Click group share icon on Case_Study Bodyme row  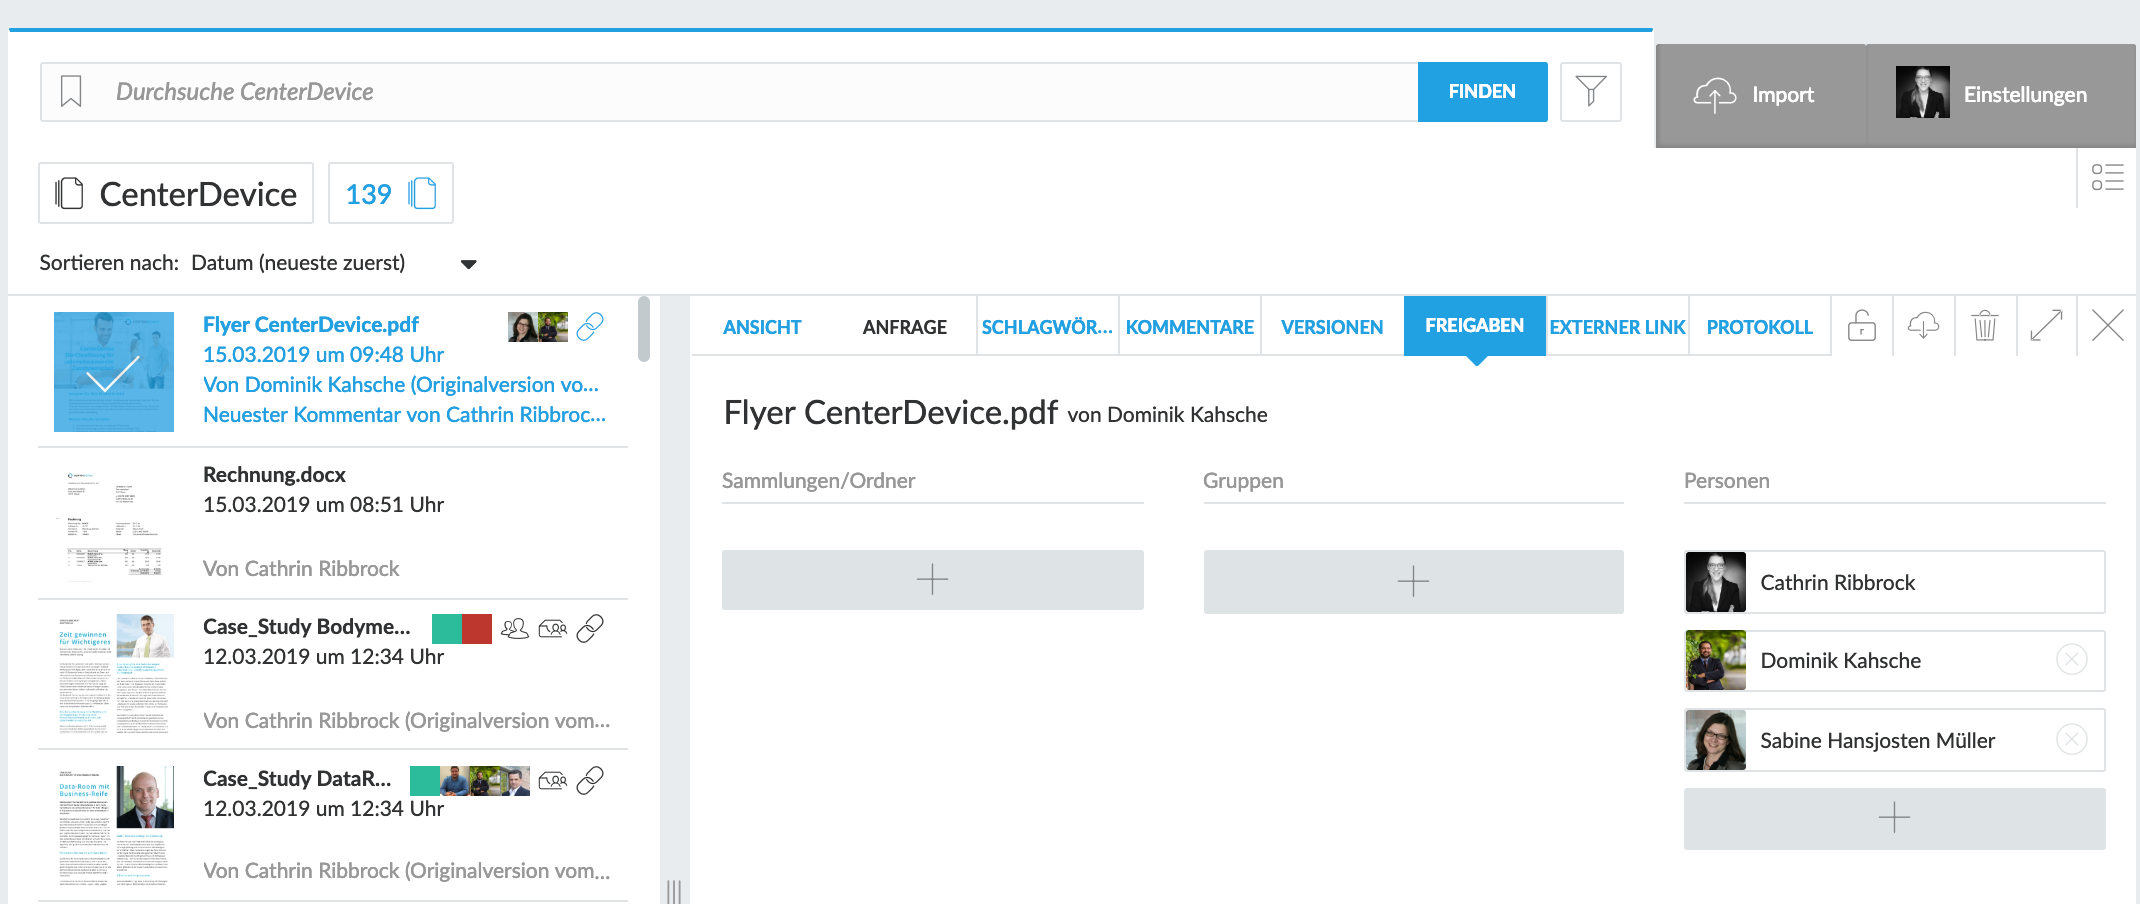coord(514,628)
